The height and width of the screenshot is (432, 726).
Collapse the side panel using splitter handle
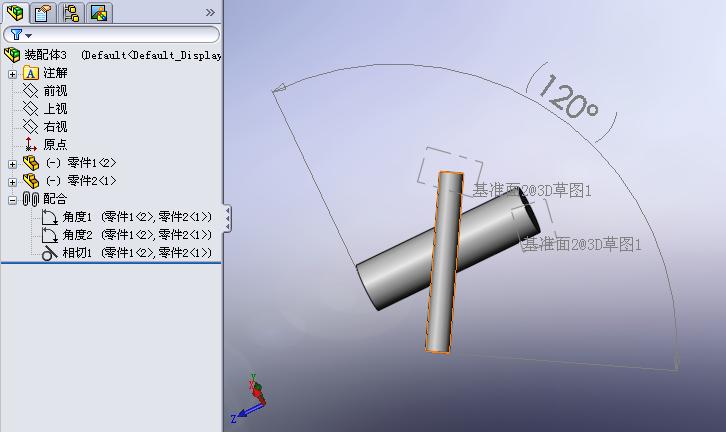pos(227,218)
